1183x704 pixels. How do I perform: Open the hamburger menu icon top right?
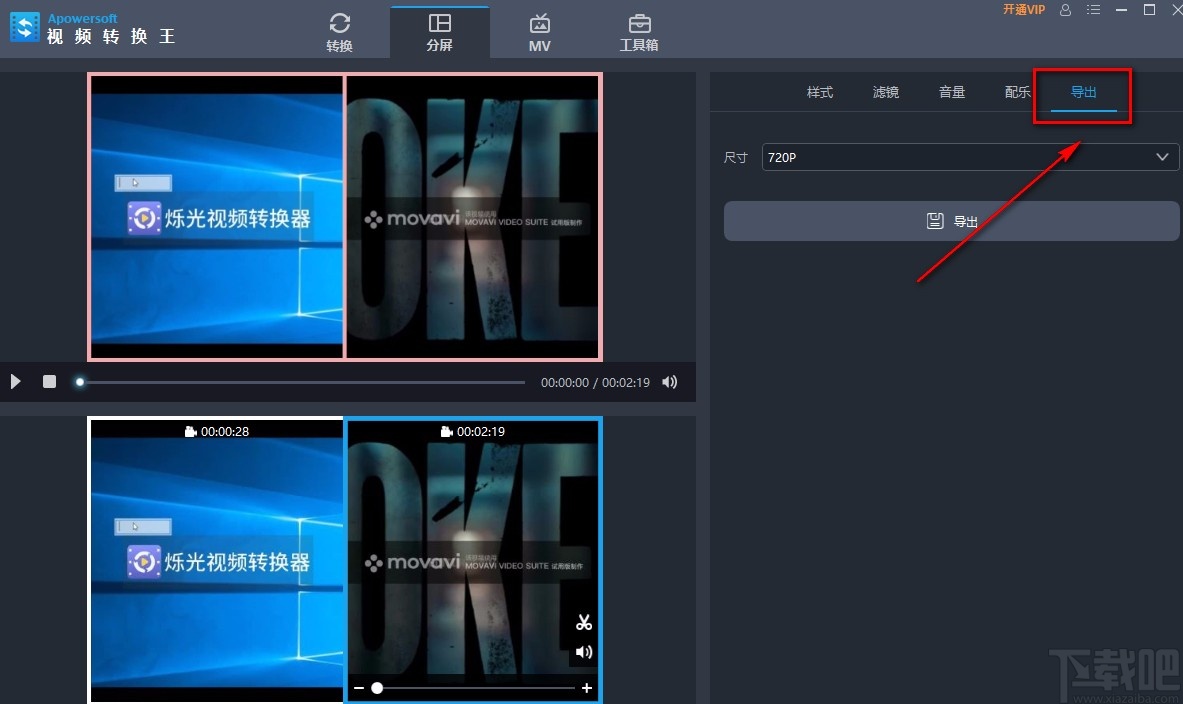[x=1094, y=10]
